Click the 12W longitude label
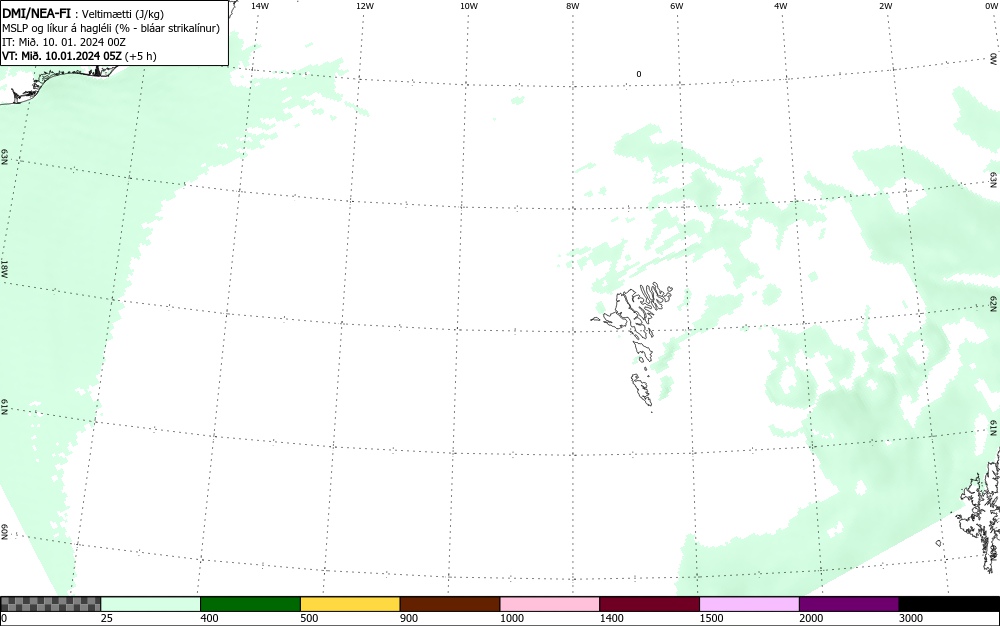 364,6
